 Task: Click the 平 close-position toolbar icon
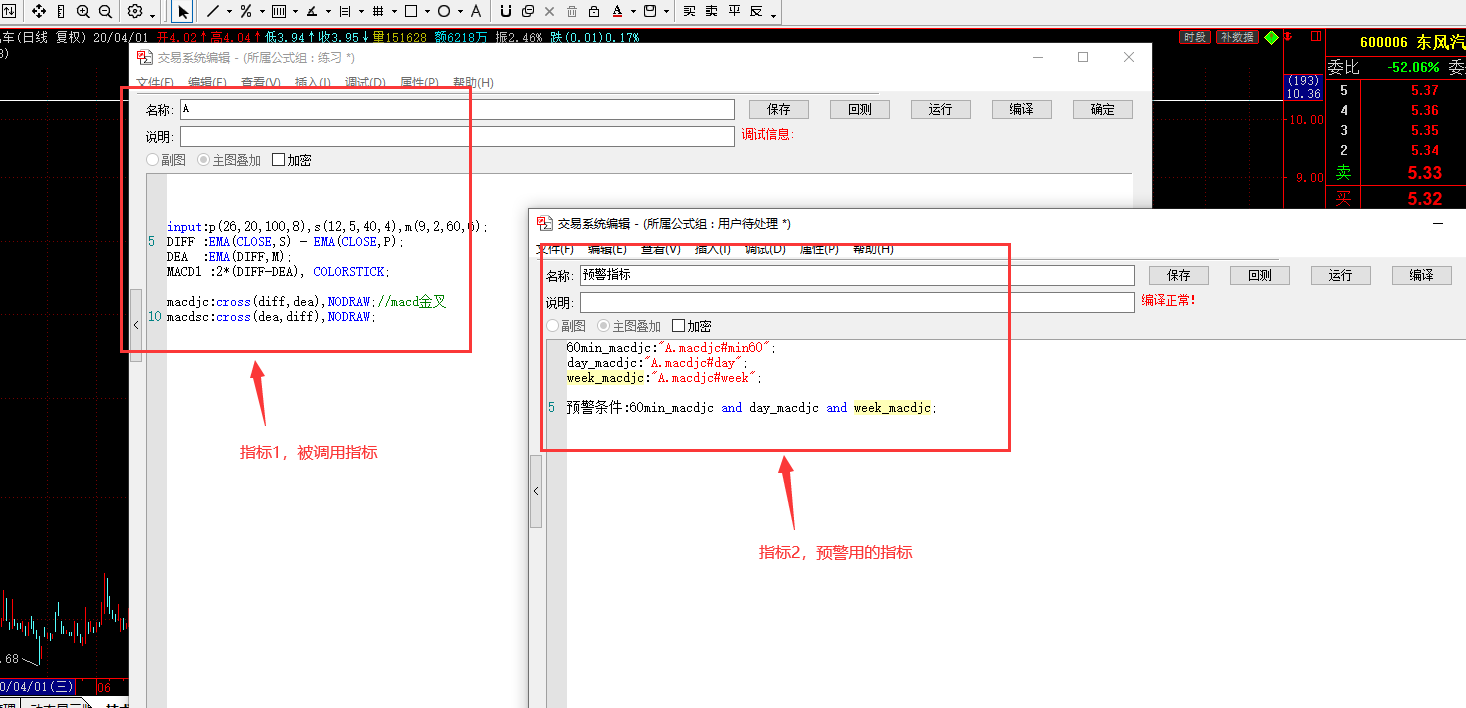click(734, 12)
